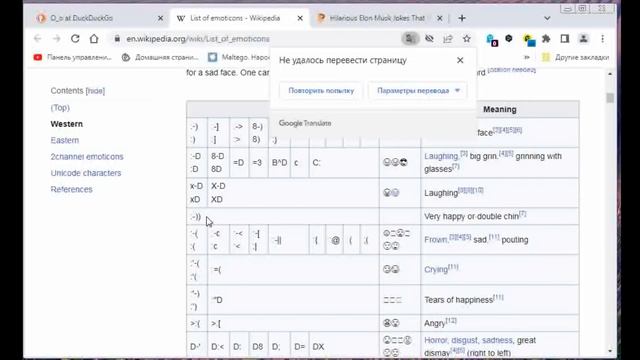Open the Maltego bookmark

(239, 57)
